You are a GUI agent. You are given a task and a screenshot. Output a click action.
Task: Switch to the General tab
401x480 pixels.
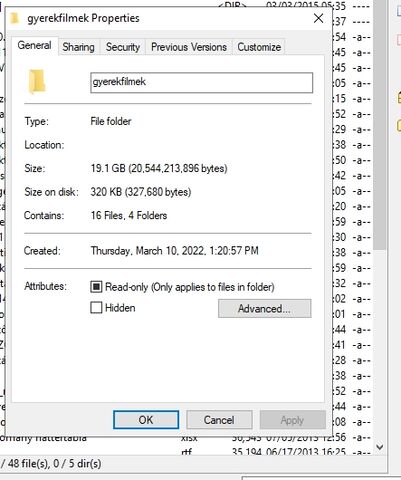34,45
